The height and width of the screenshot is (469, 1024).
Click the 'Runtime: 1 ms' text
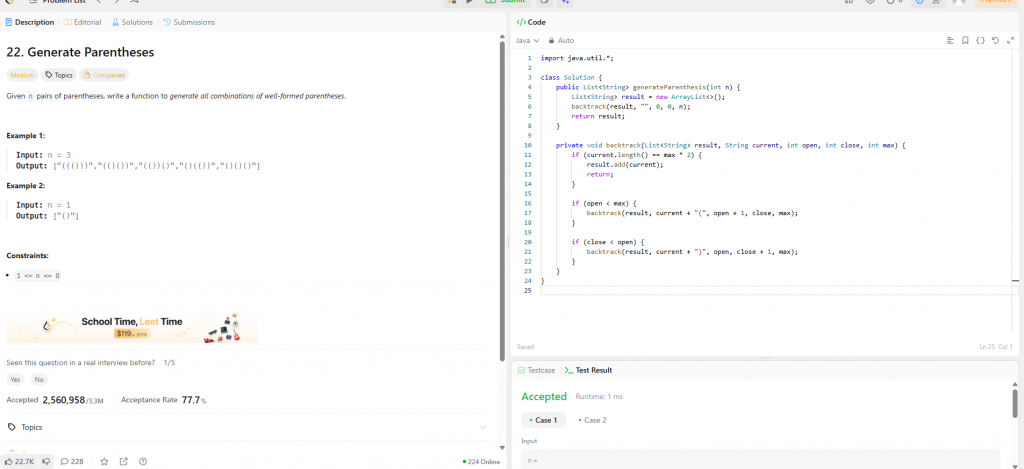pos(599,396)
